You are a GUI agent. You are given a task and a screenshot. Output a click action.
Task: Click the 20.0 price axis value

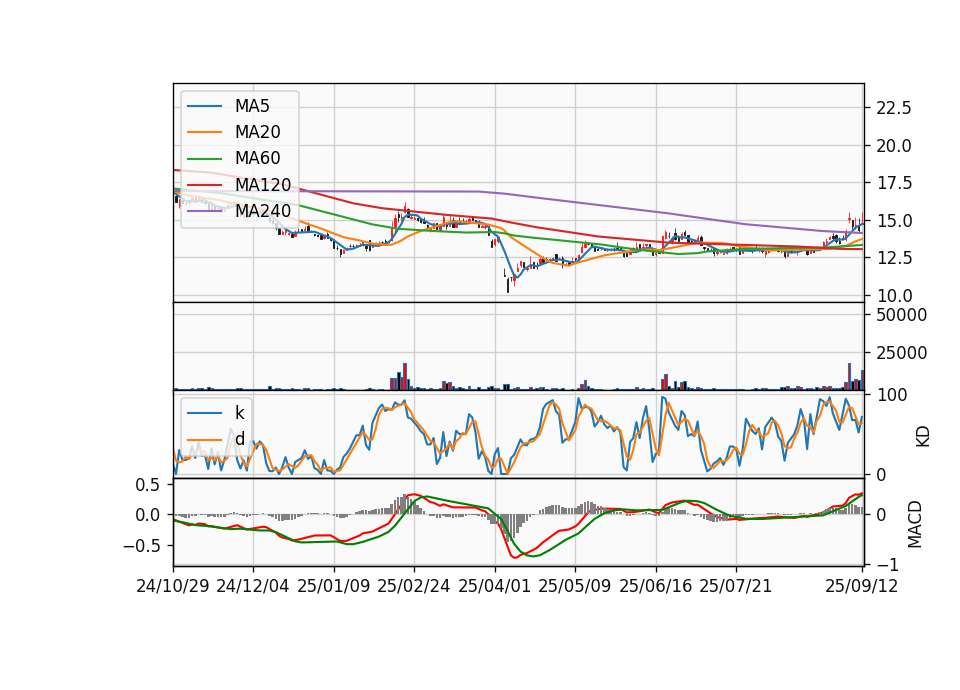click(x=894, y=146)
